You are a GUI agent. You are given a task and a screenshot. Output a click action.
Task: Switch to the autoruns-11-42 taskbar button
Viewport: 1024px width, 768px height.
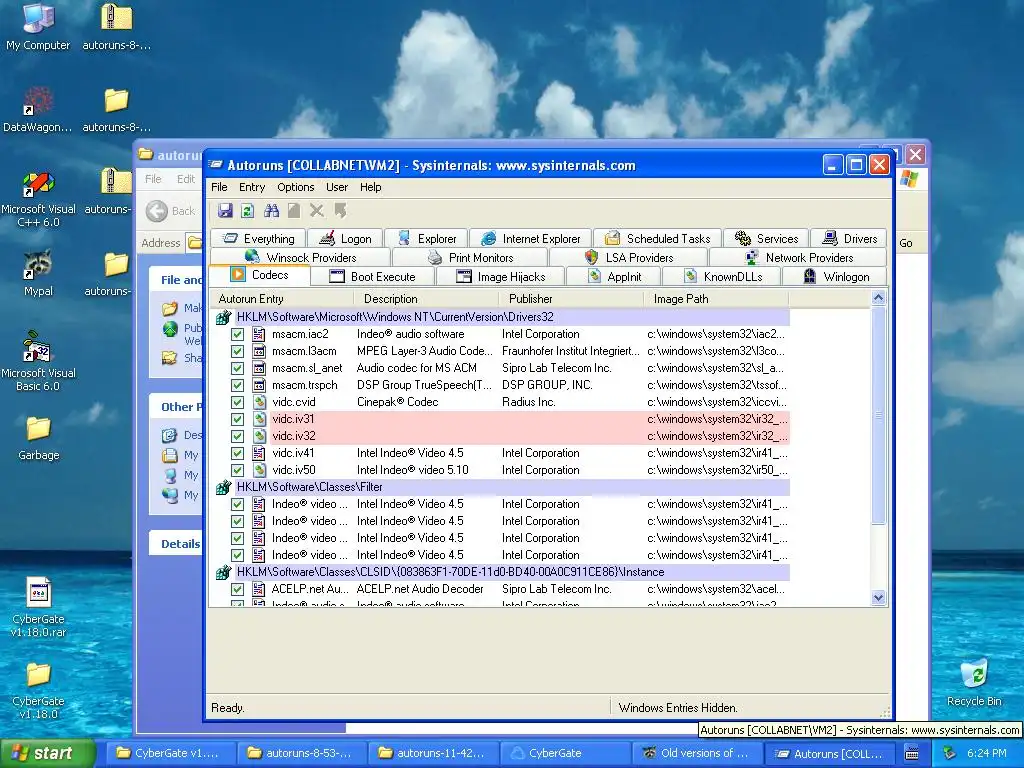(433, 753)
